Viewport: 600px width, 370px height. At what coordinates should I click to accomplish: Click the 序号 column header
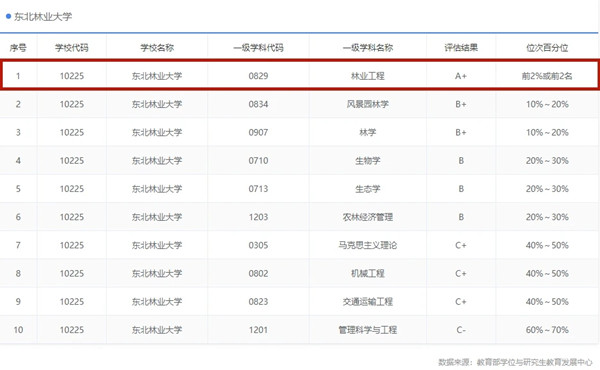[x=18, y=48]
